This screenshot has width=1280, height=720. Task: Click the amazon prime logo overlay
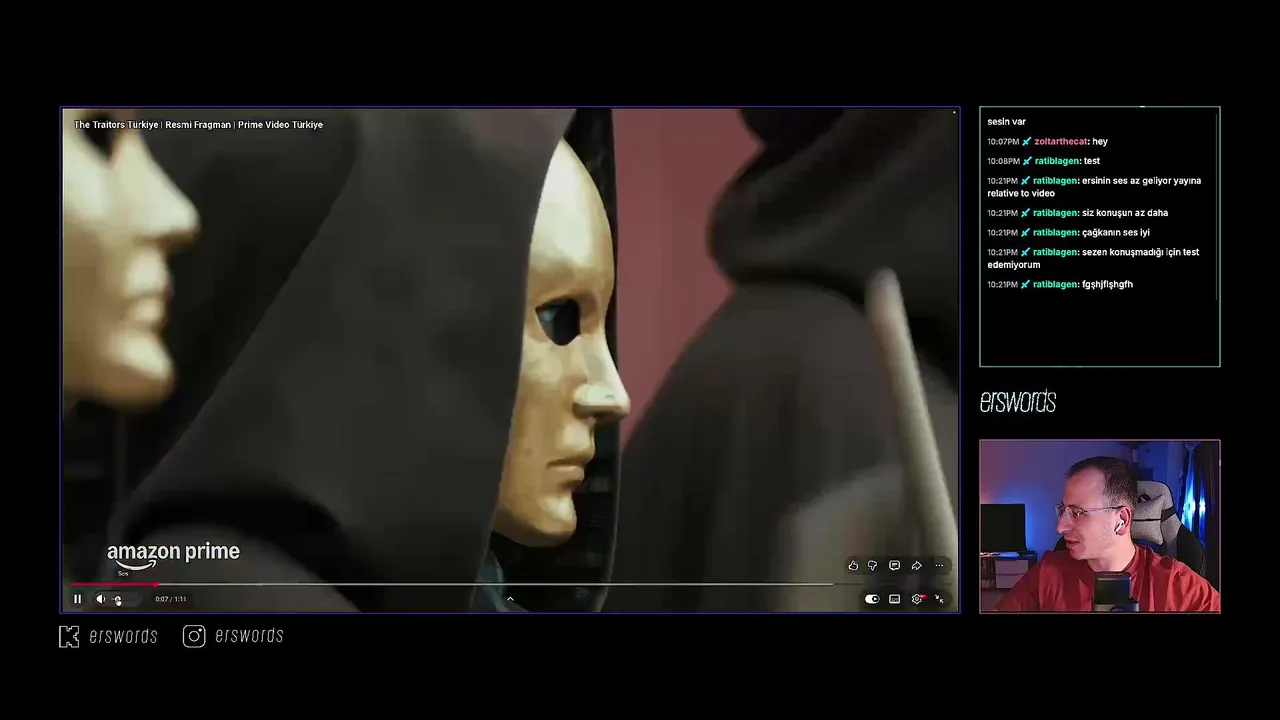(173, 556)
